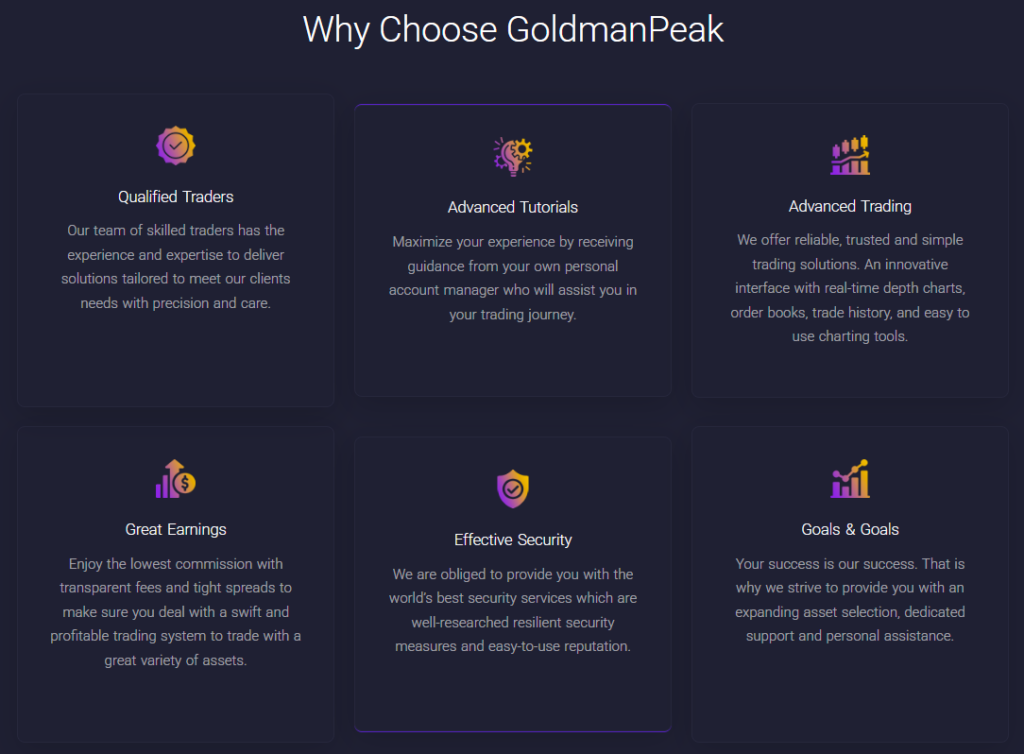Click the Goals & Goals description text

point(850,600)
